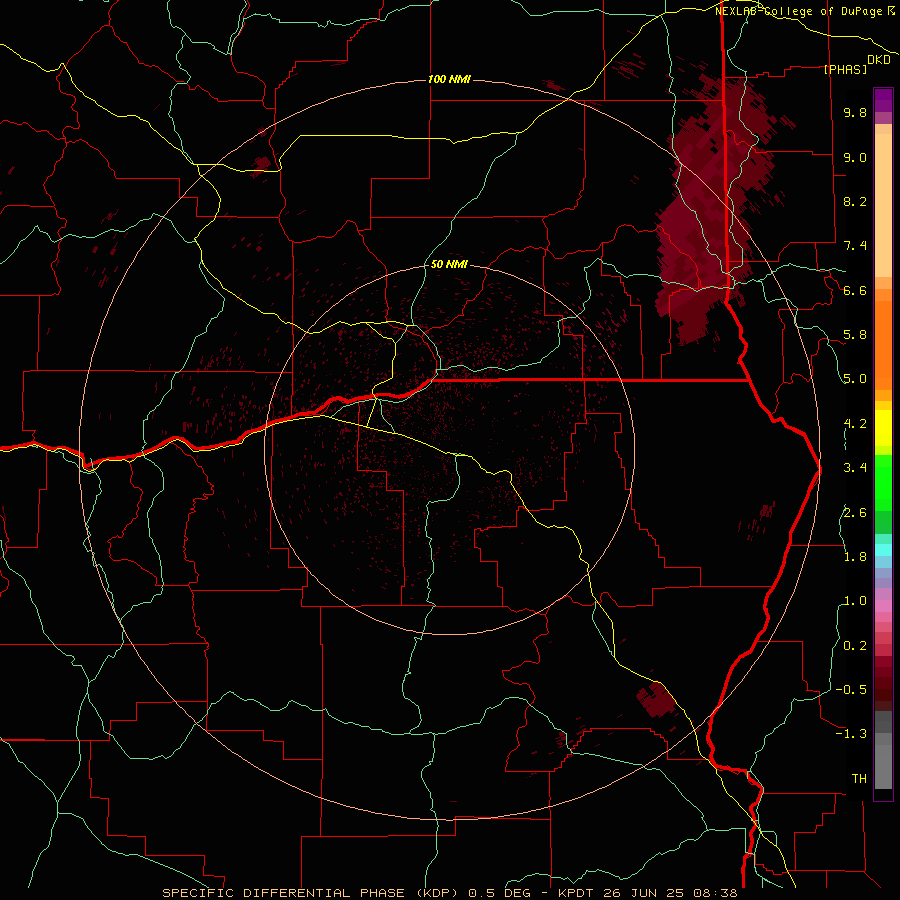Screen dimensions: 900x900
Task: Click the 9.8 value on the color scale
Action: point(855,112)
